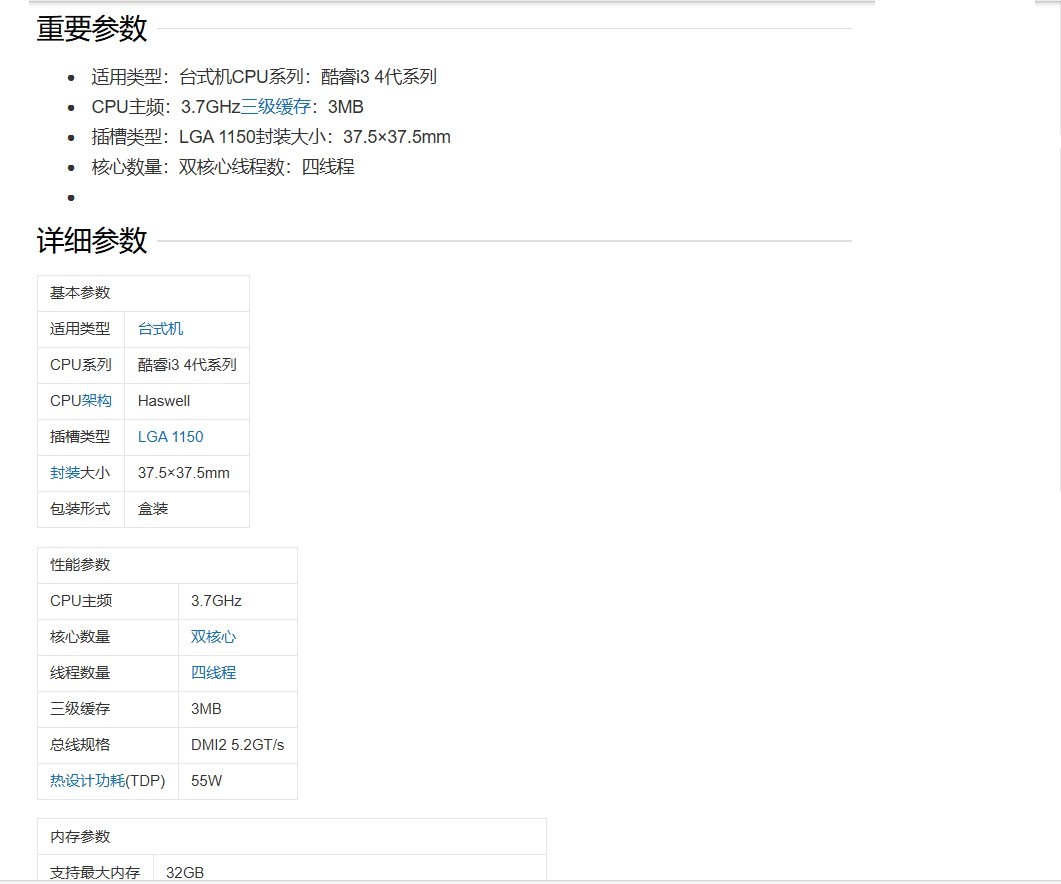Click the 包装形式 label cell
Screen dimensions: 1061x884
coord(81,508)
